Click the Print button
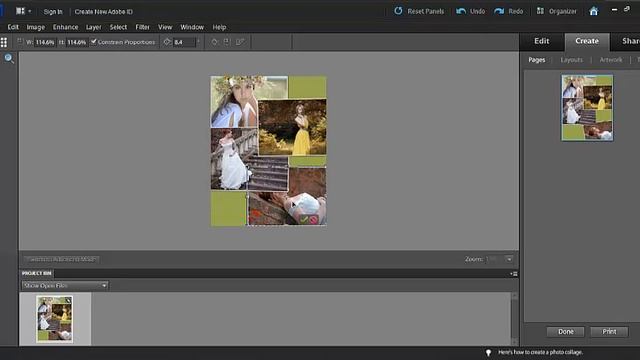Image resolution: width=640 pixels, height=360 pixels. [x=609, y=331]
